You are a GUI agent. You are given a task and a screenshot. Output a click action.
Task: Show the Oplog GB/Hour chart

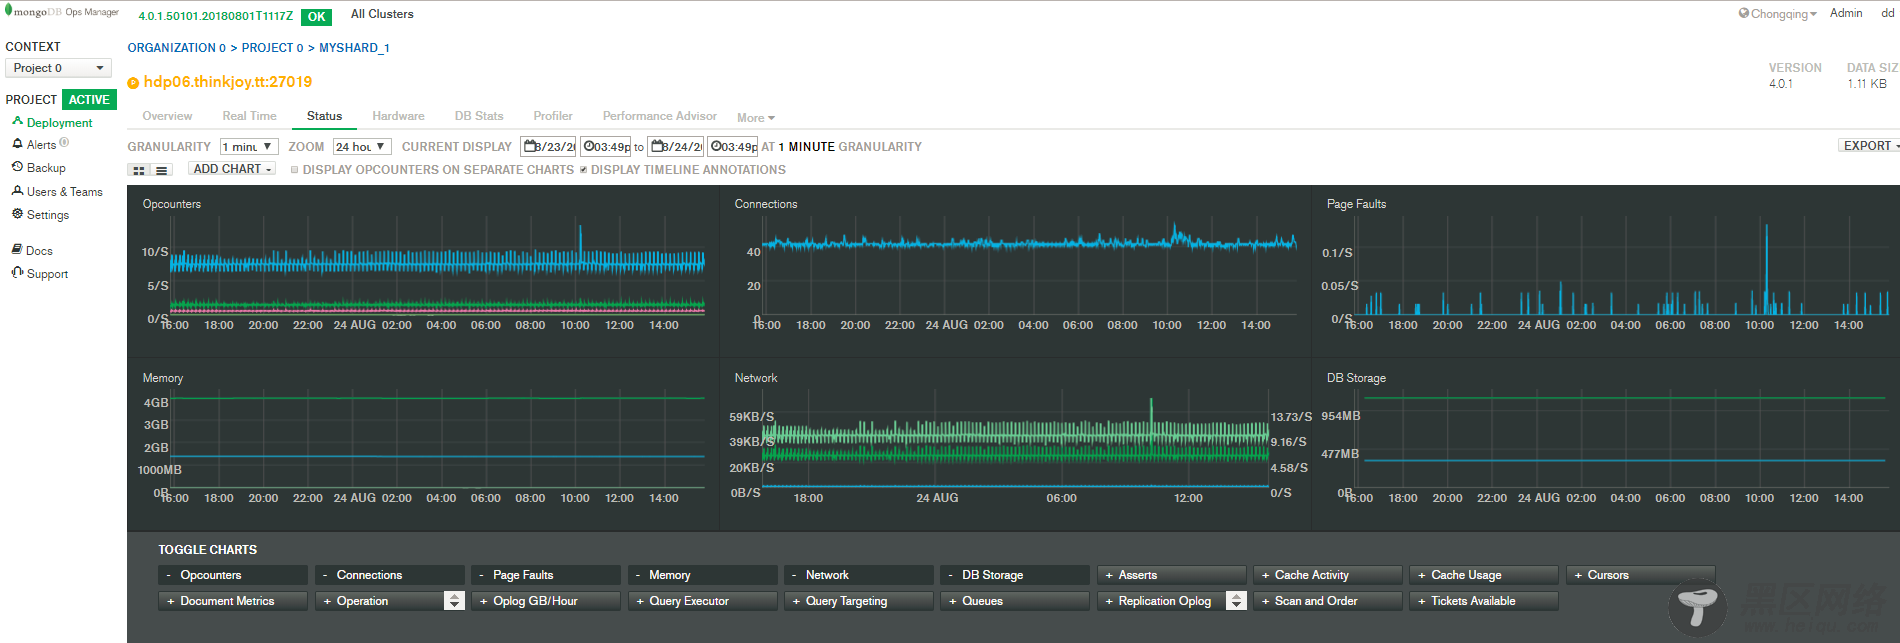coord(546,601)
